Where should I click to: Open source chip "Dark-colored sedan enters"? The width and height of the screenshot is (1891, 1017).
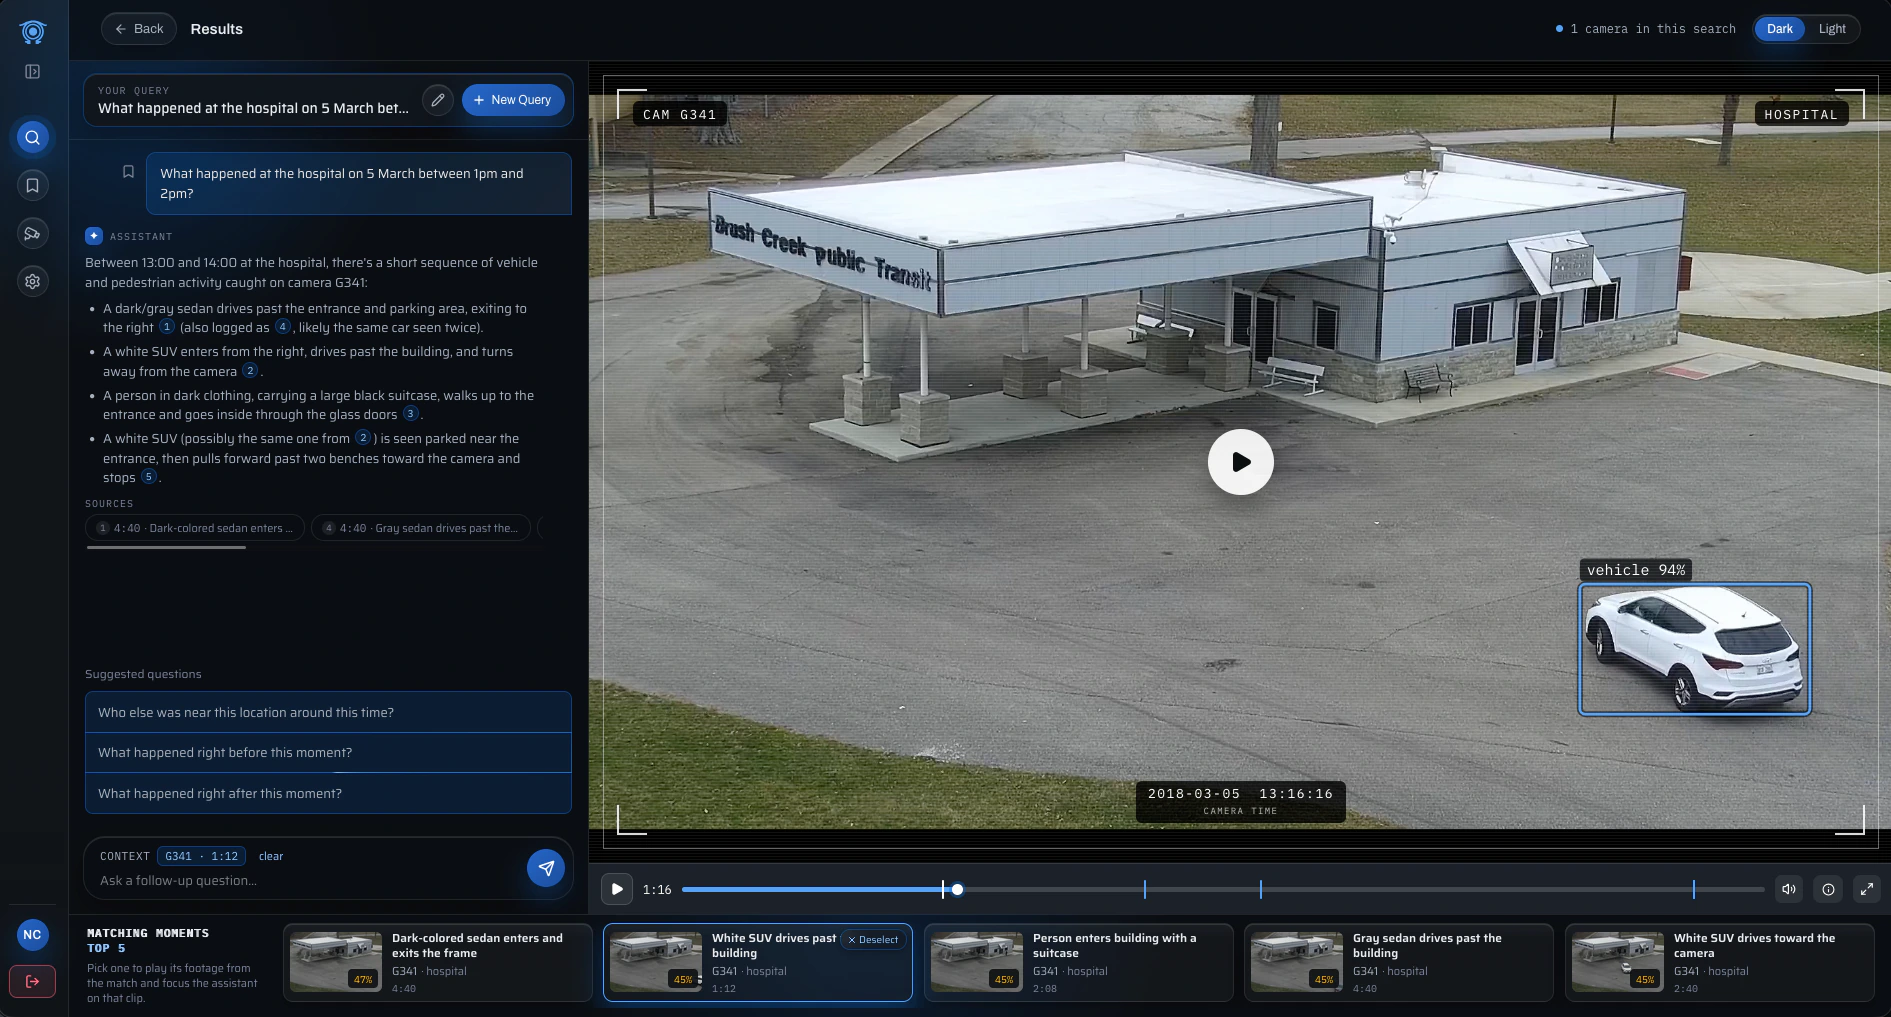tap(194, 528)
